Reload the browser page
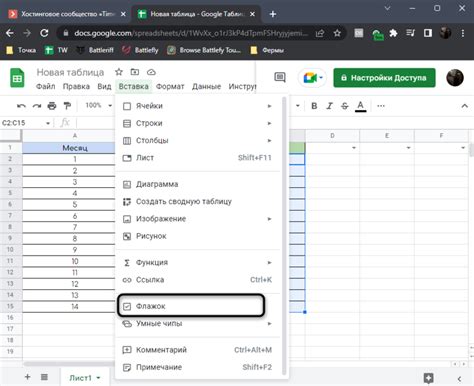Viewport: 474px width, 386px height. coord(44,33)
